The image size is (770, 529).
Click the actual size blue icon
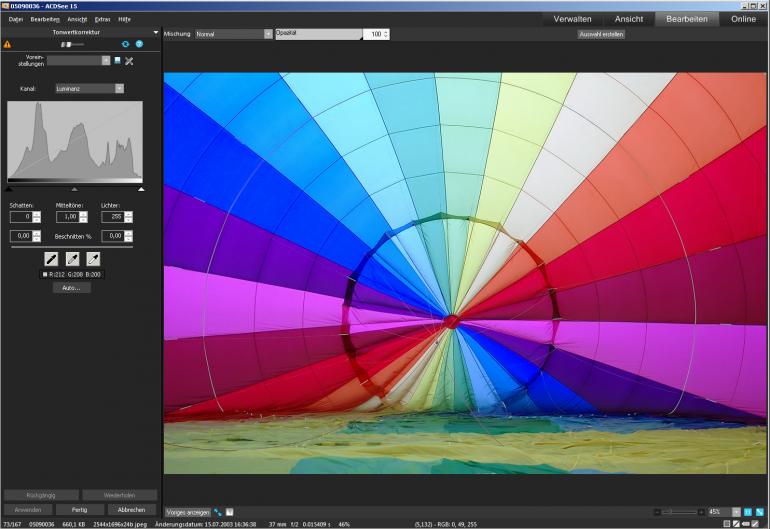pyautogui.click(x=748, y=512)
